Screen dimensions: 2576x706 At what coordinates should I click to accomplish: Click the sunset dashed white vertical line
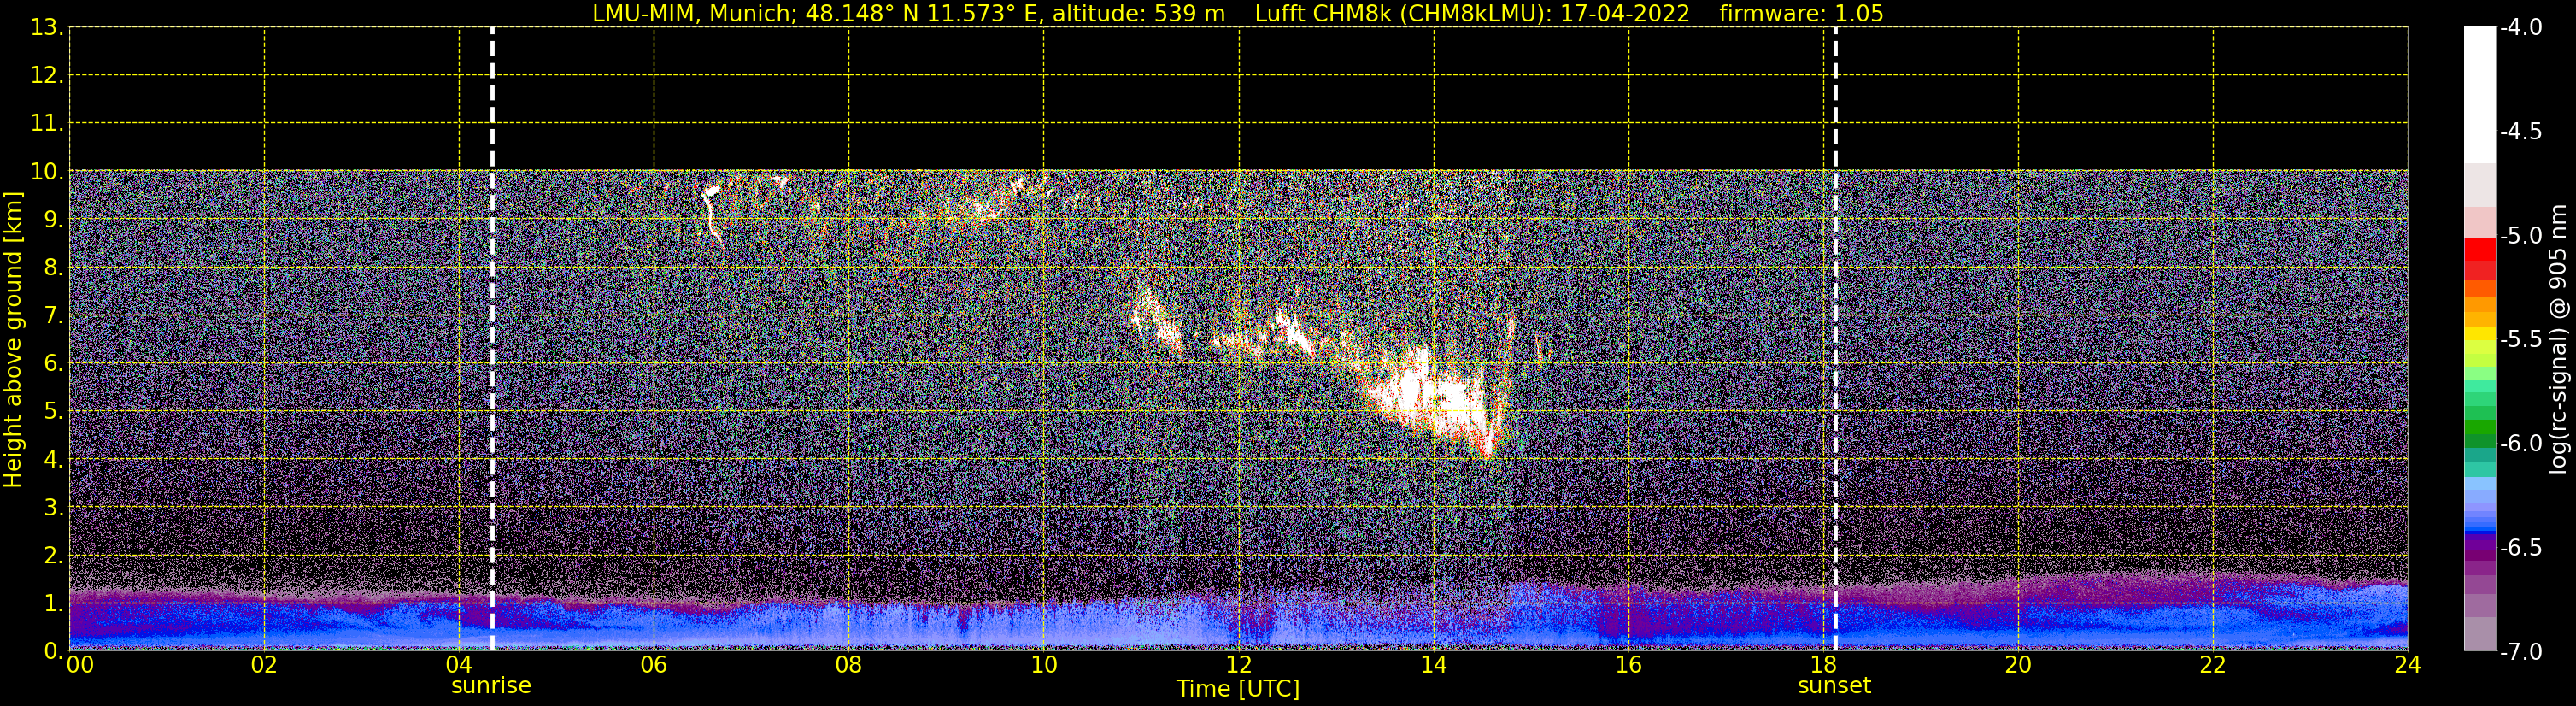tap(1835, 339)
